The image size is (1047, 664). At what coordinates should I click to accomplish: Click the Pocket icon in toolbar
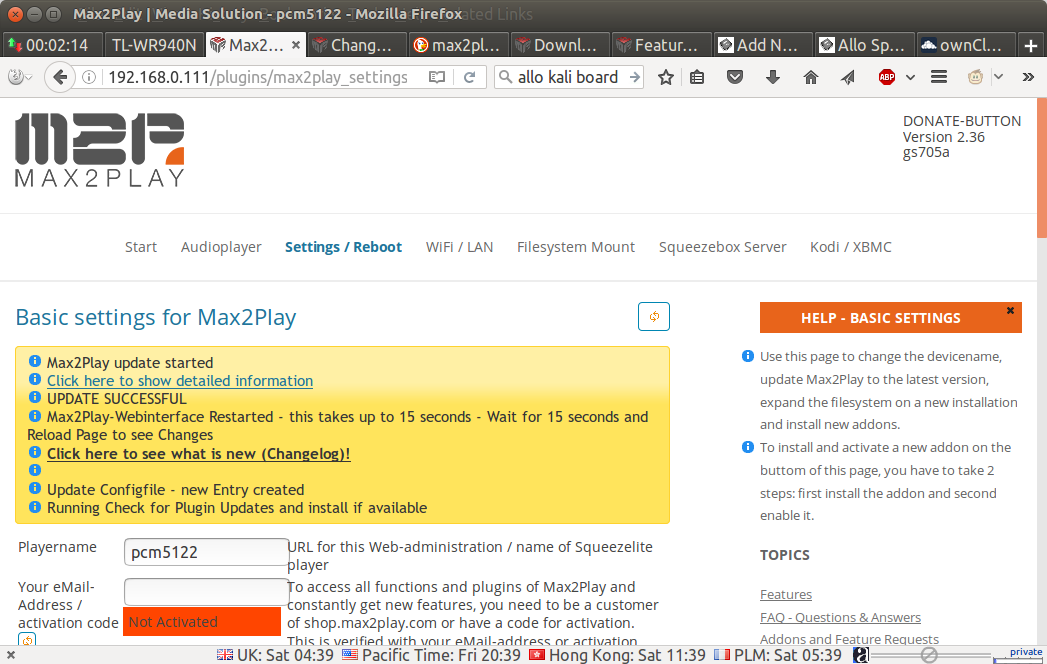pos(735,77)
